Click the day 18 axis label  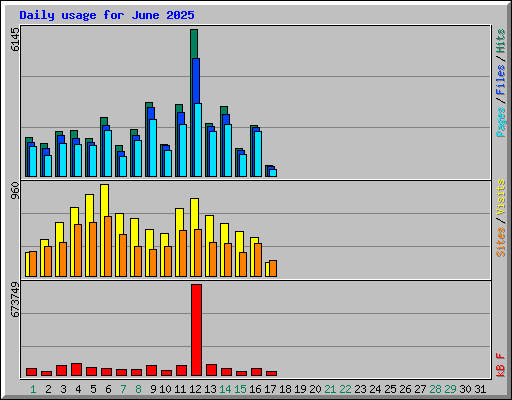pyautogui.click(x=285, y=389)
